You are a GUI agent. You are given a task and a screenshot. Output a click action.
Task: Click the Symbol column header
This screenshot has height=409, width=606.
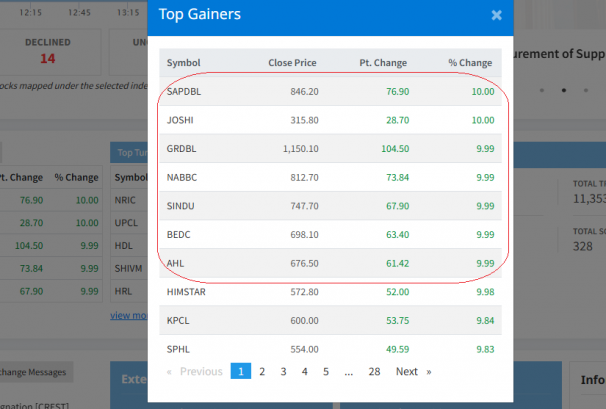(183, 63)
